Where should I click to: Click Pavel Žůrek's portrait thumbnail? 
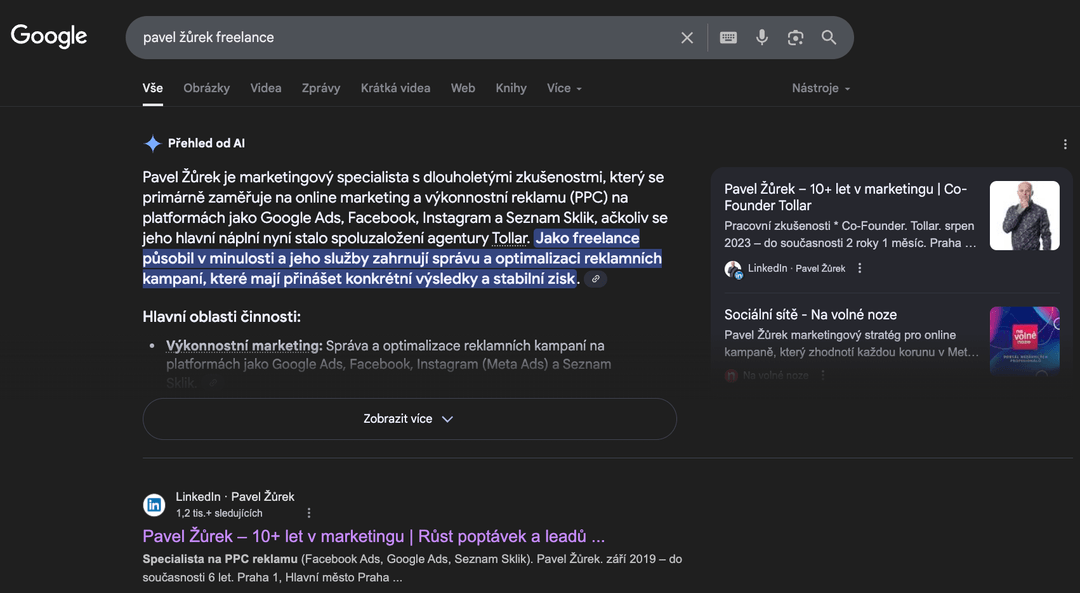pos(1024,215)
